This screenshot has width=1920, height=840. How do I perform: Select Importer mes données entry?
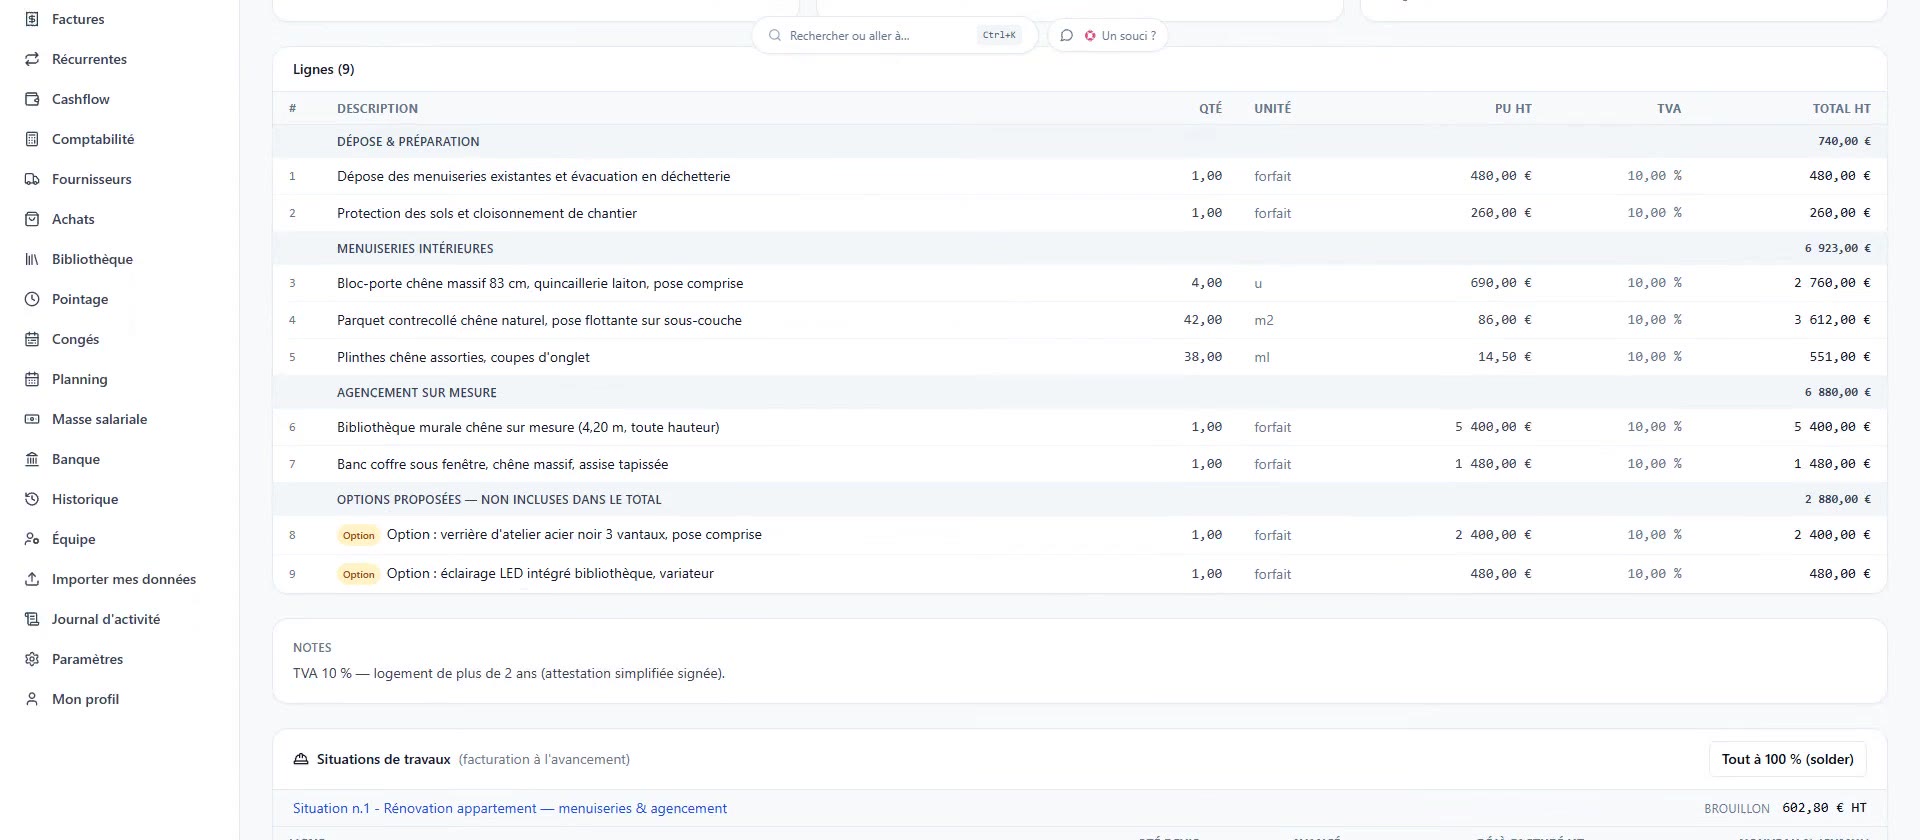pyautogui.click(x=123, y=579)
